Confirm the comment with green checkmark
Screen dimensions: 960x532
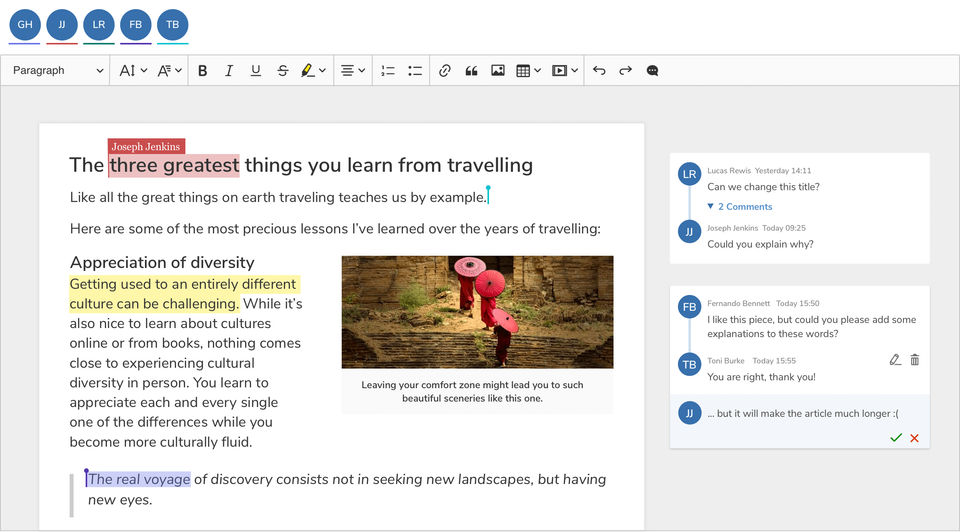pyautogui.click(x=896, y=438)
